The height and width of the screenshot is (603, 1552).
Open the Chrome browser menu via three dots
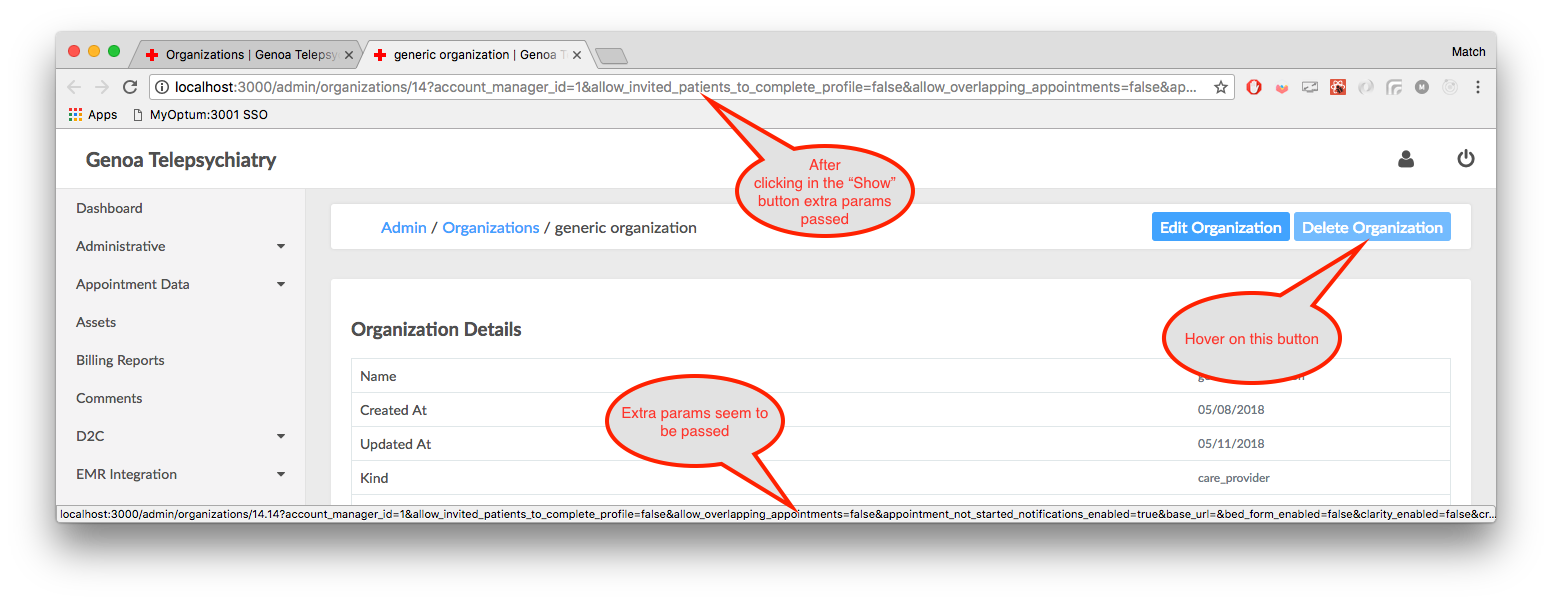coord(1478,87)
